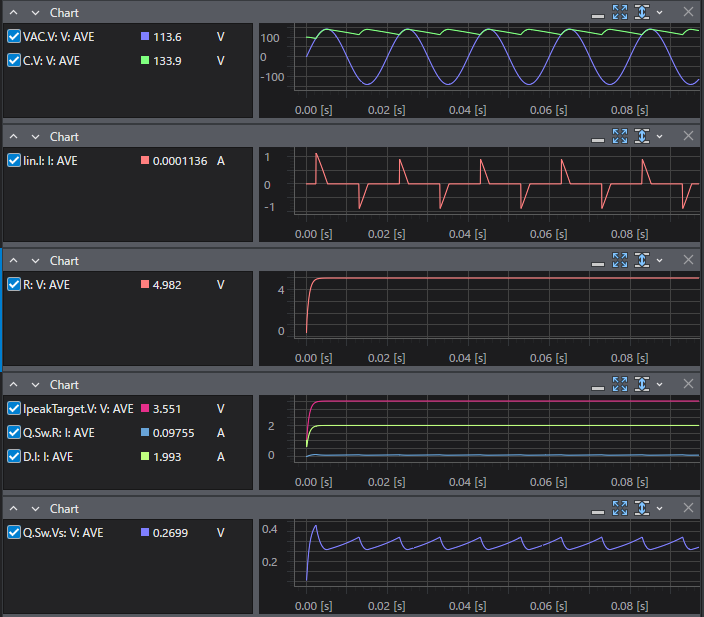Click the IpeakTarget.V pink color swatch

(x=145, y=408)
